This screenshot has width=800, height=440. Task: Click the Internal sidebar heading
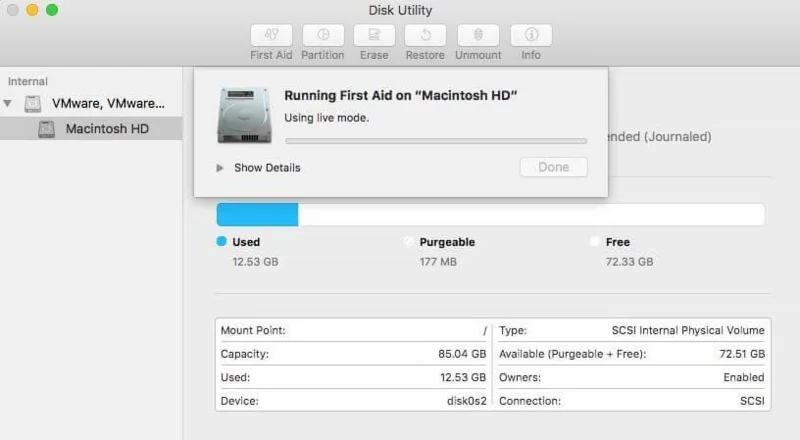click(28, 82)
